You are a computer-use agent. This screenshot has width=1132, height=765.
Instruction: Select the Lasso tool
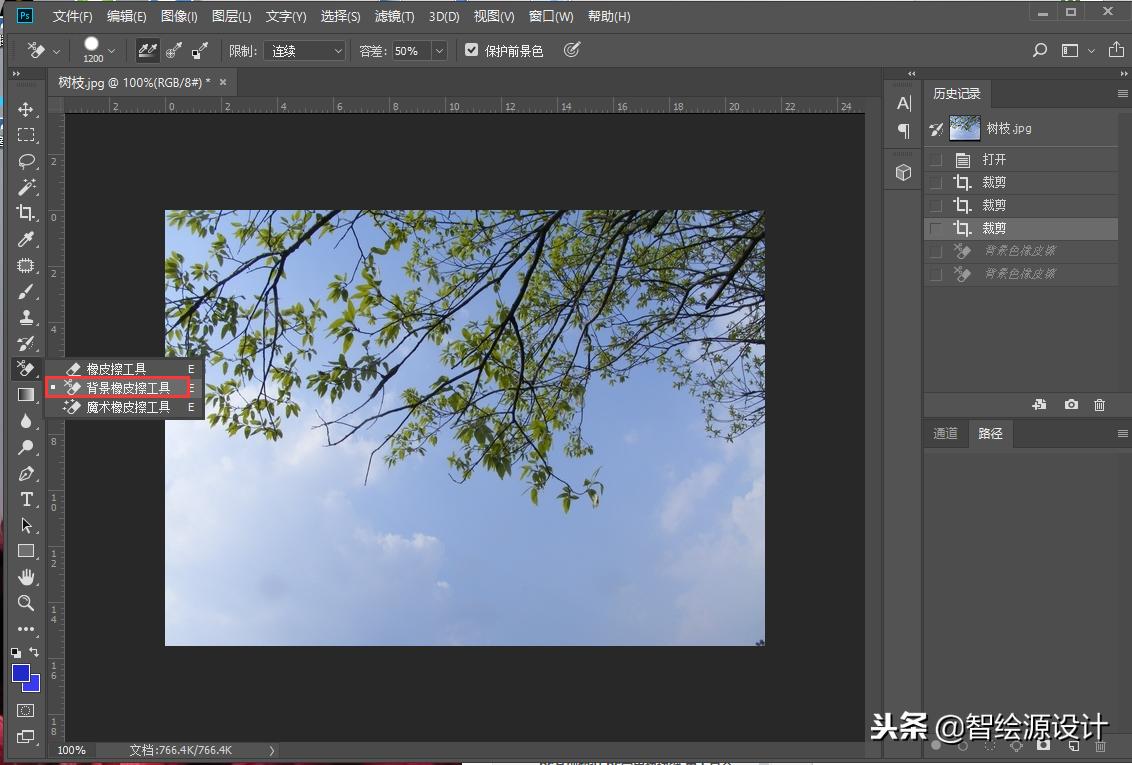click(26, 161)
